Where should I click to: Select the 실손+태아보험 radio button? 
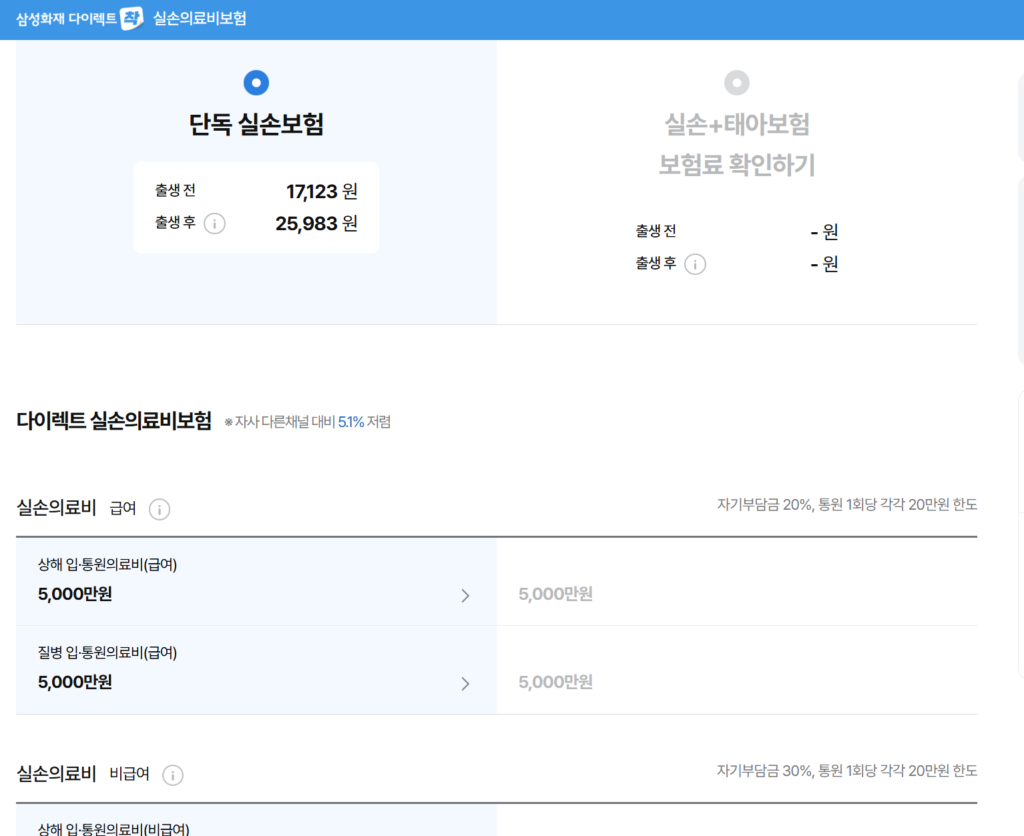pyautogui.click(x=737, y=82)
